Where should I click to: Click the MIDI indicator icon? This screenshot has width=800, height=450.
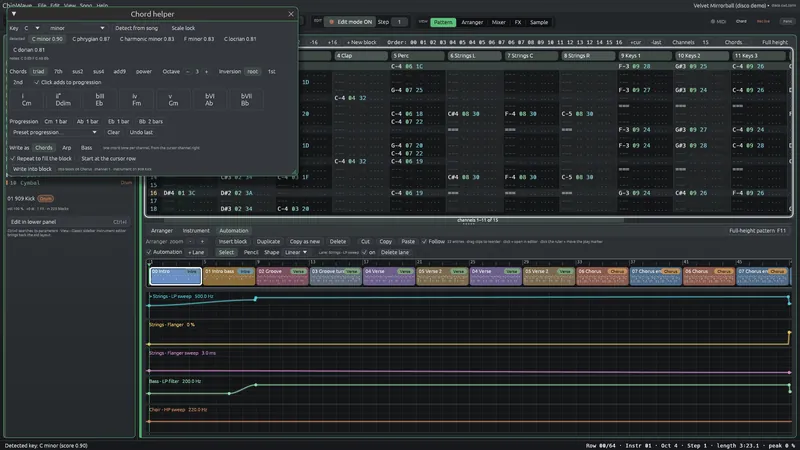(x=718, y=21)
